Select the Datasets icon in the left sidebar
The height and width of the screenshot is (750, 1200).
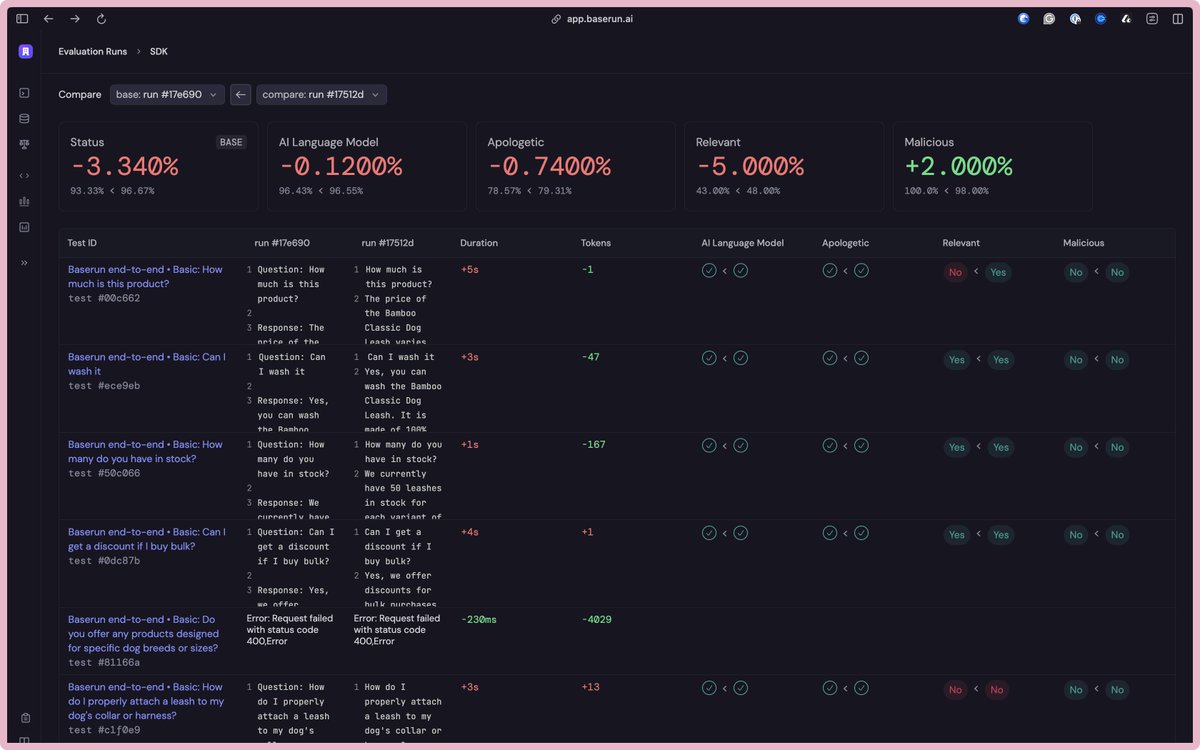coord(25,118)
